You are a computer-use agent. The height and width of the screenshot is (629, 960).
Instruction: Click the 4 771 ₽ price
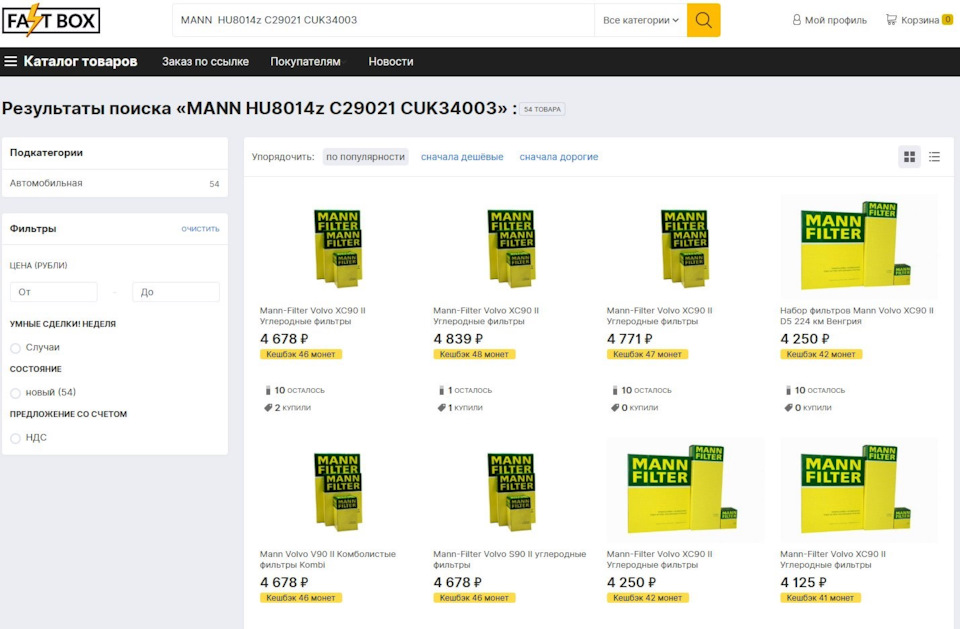(x=629, y=339)
